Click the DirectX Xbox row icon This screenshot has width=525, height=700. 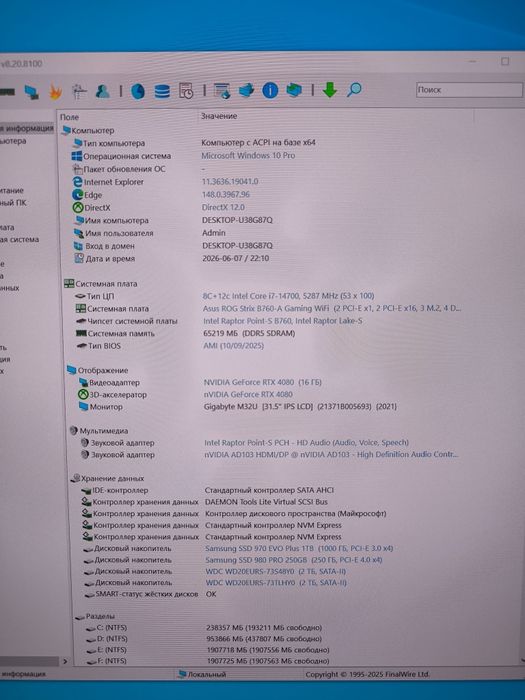pyautogui.click(x=78, y=208)
